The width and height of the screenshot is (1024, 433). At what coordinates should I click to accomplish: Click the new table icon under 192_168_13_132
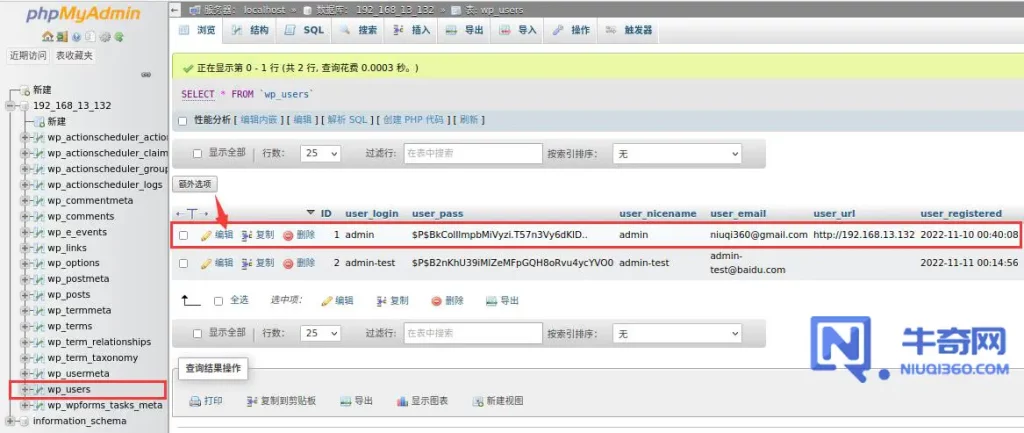pos(39,121)
